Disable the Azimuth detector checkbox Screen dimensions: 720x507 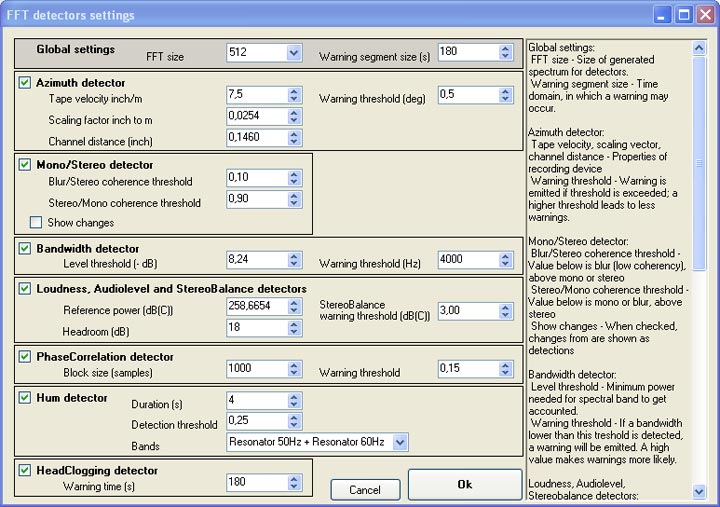click(25, 82)
